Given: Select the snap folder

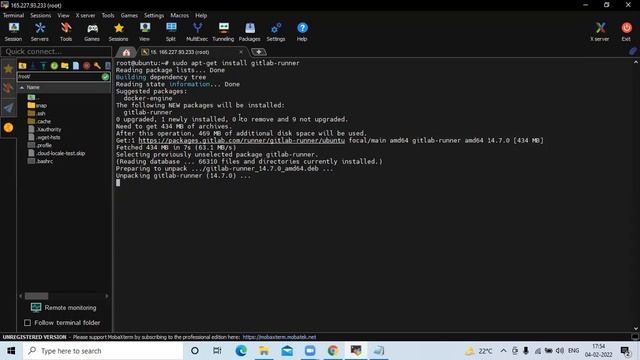Looking at the screenshot, I should coord(37,105).
